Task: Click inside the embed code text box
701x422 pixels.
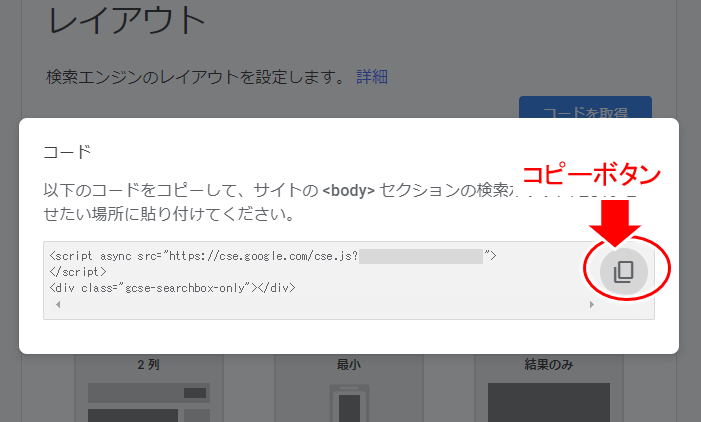Action: 349,280
